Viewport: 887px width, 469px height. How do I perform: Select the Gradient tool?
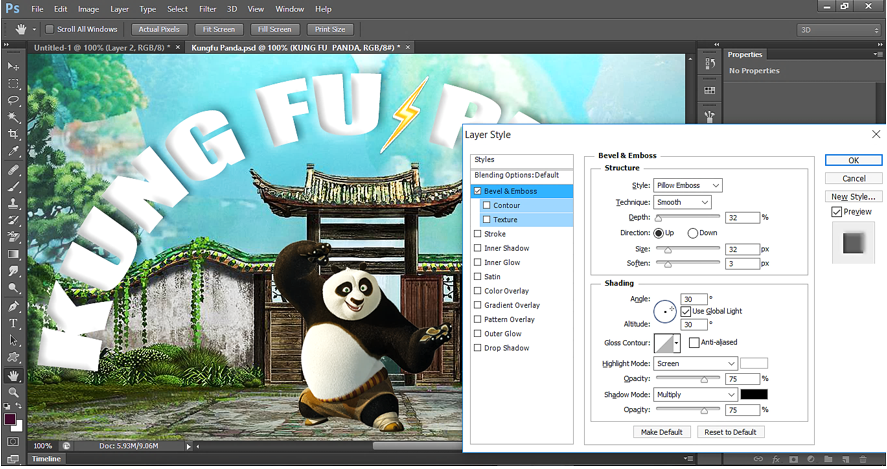pyautogui.click(x=13, y=255)
